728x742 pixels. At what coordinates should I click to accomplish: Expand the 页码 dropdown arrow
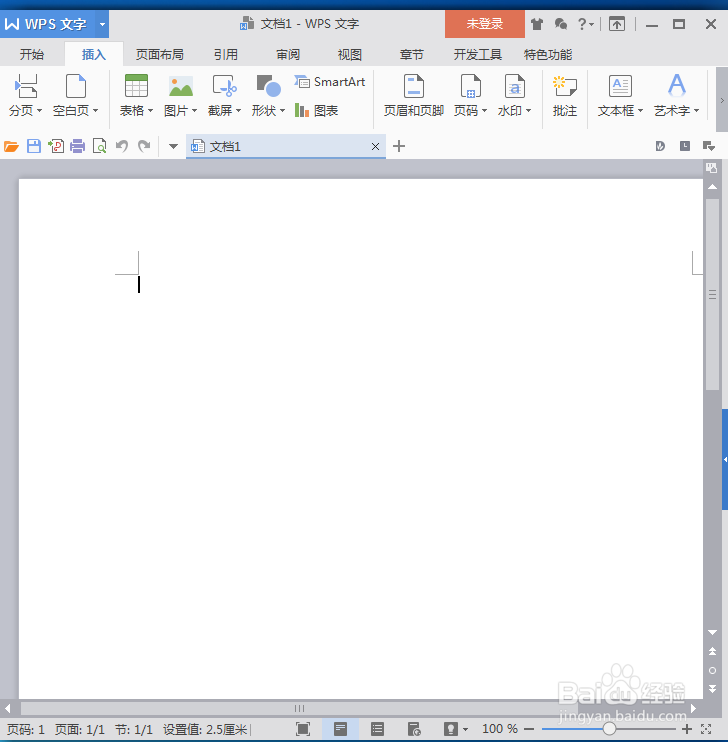[x=484, y=111]
